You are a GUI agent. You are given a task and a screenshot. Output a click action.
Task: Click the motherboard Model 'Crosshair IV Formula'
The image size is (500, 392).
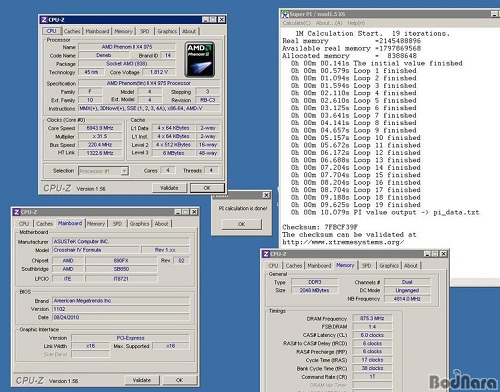pyautogui.click(x=96, y=250)
